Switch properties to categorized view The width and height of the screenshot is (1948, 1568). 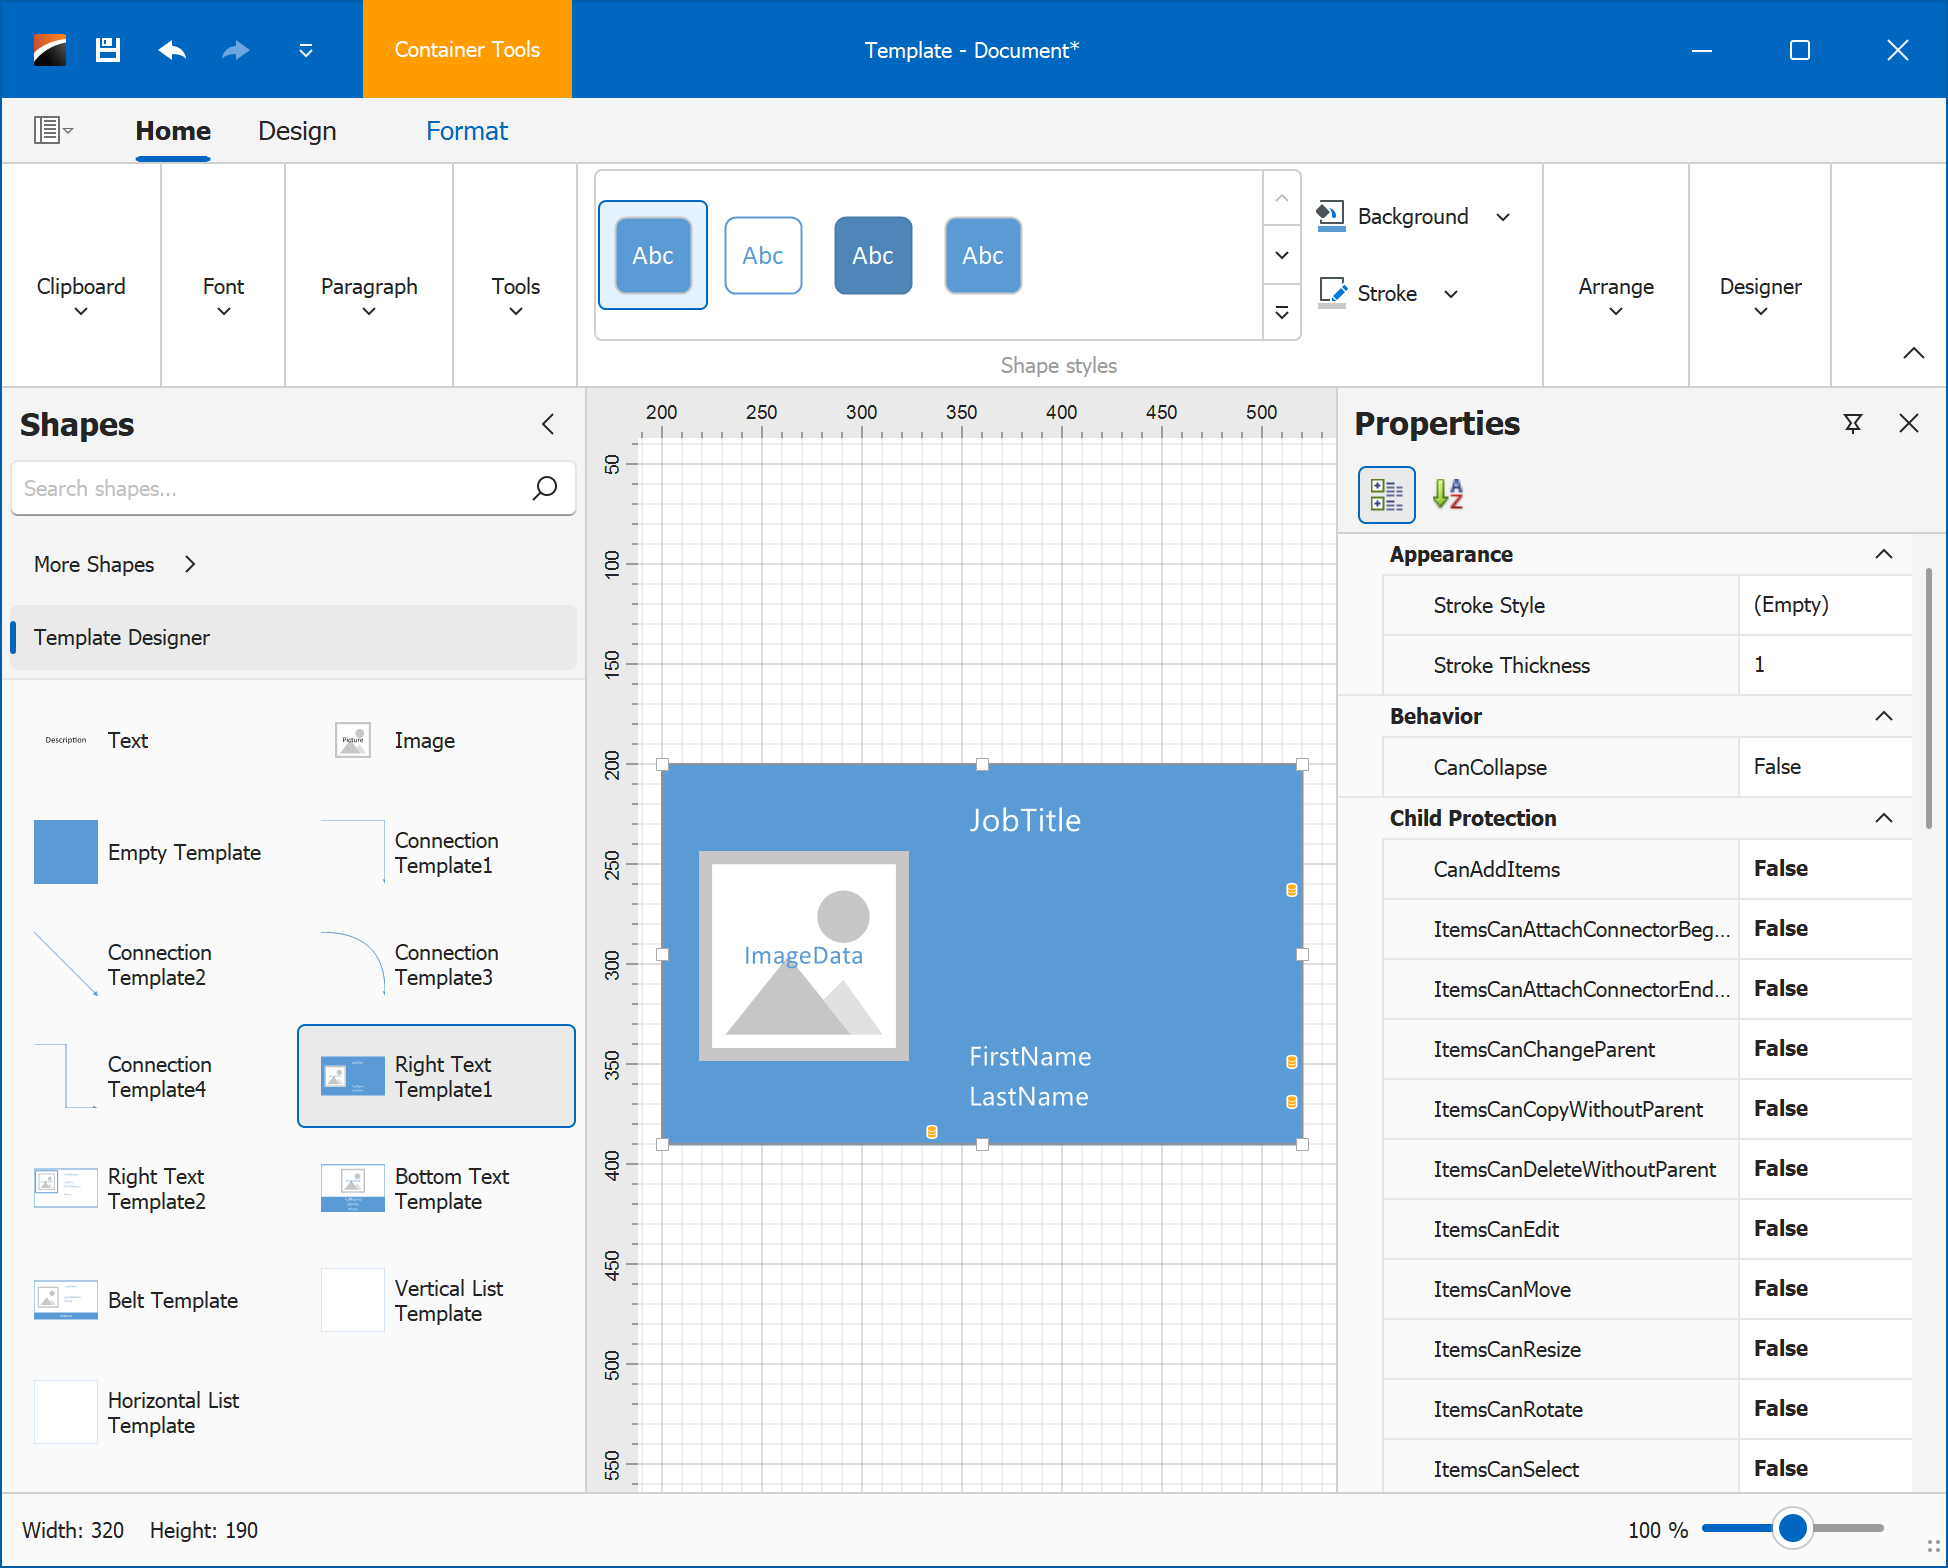1386,494
